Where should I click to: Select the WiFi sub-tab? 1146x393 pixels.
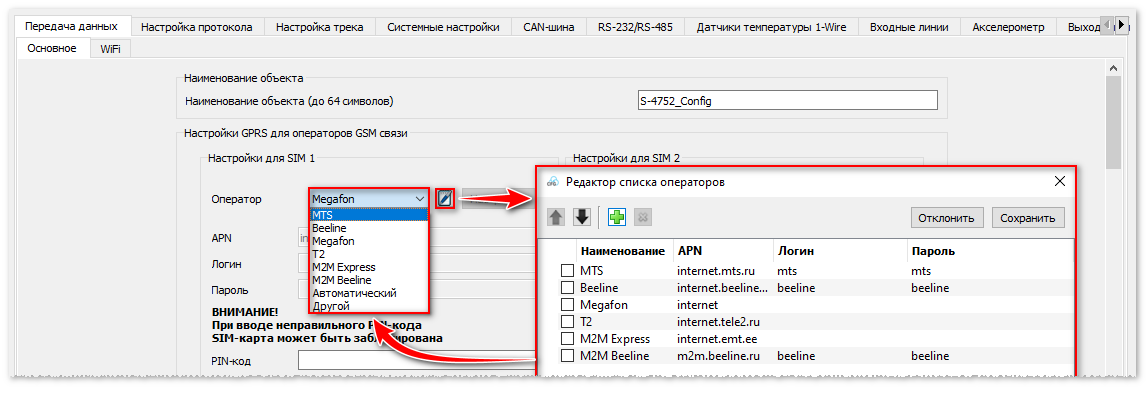[x=111, y=49]
